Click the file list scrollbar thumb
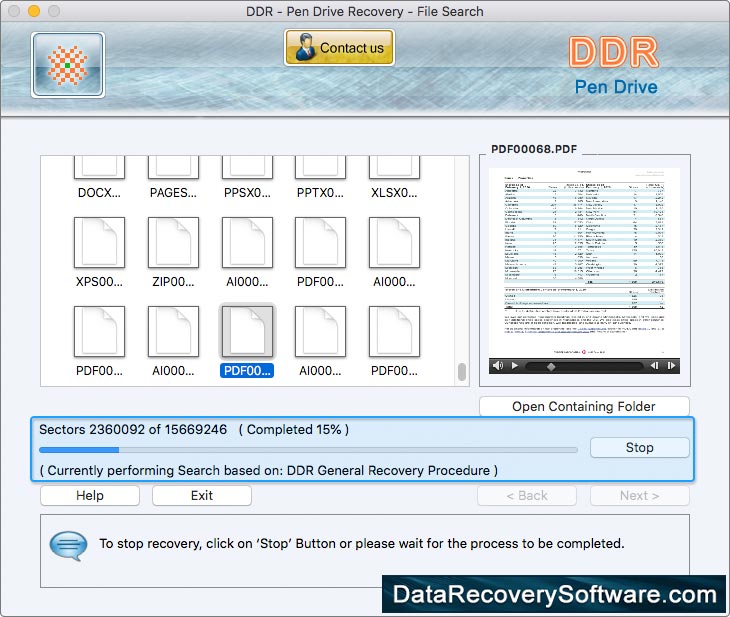Viewport: 730px width, 617px height. click(462, 372)
